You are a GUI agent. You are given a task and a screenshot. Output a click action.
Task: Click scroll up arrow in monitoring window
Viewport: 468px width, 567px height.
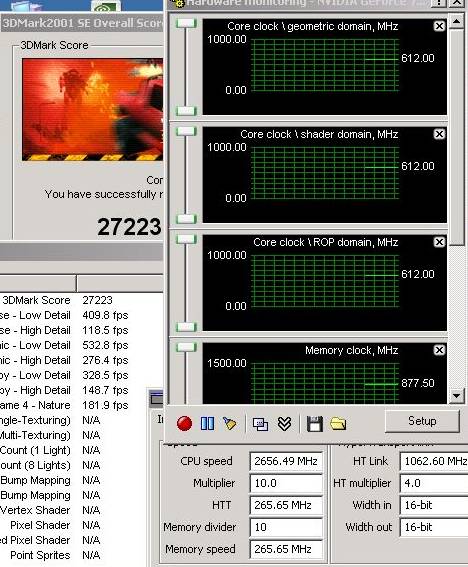(x=456, y=22)
